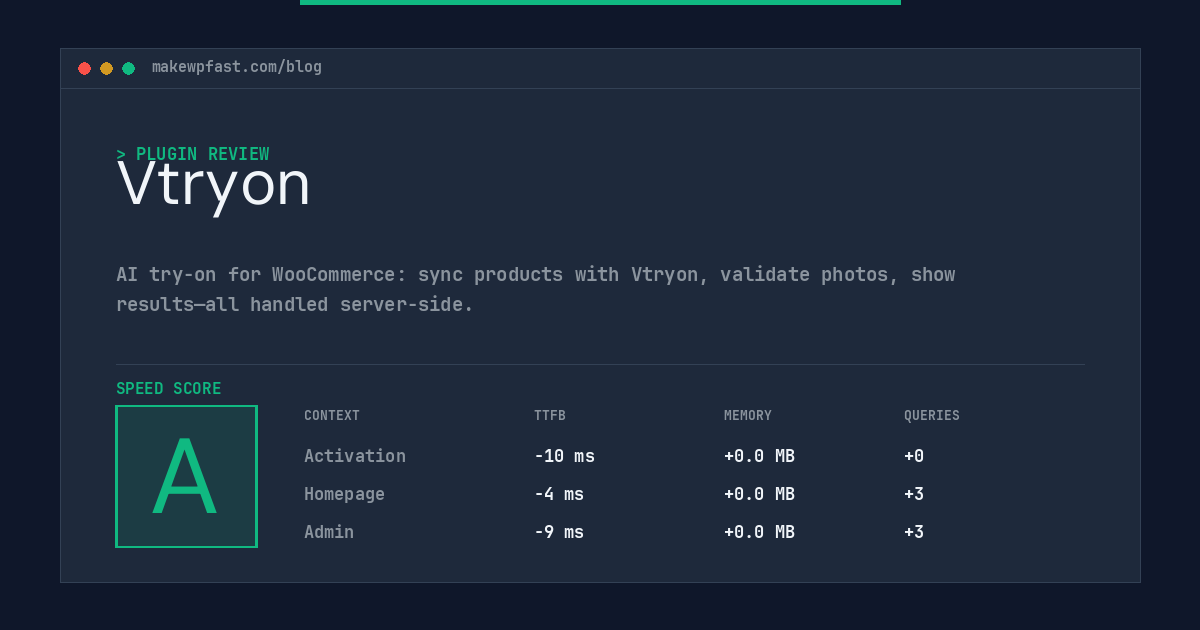Click the -9 ms Admin TTFB value
This screenshot has height=630, width=1200.
click(559, 532)
